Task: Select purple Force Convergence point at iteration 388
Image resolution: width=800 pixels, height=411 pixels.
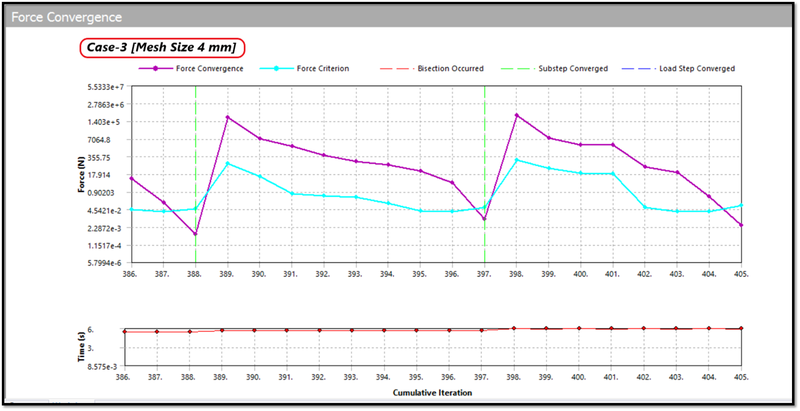Action: [195, 234]
